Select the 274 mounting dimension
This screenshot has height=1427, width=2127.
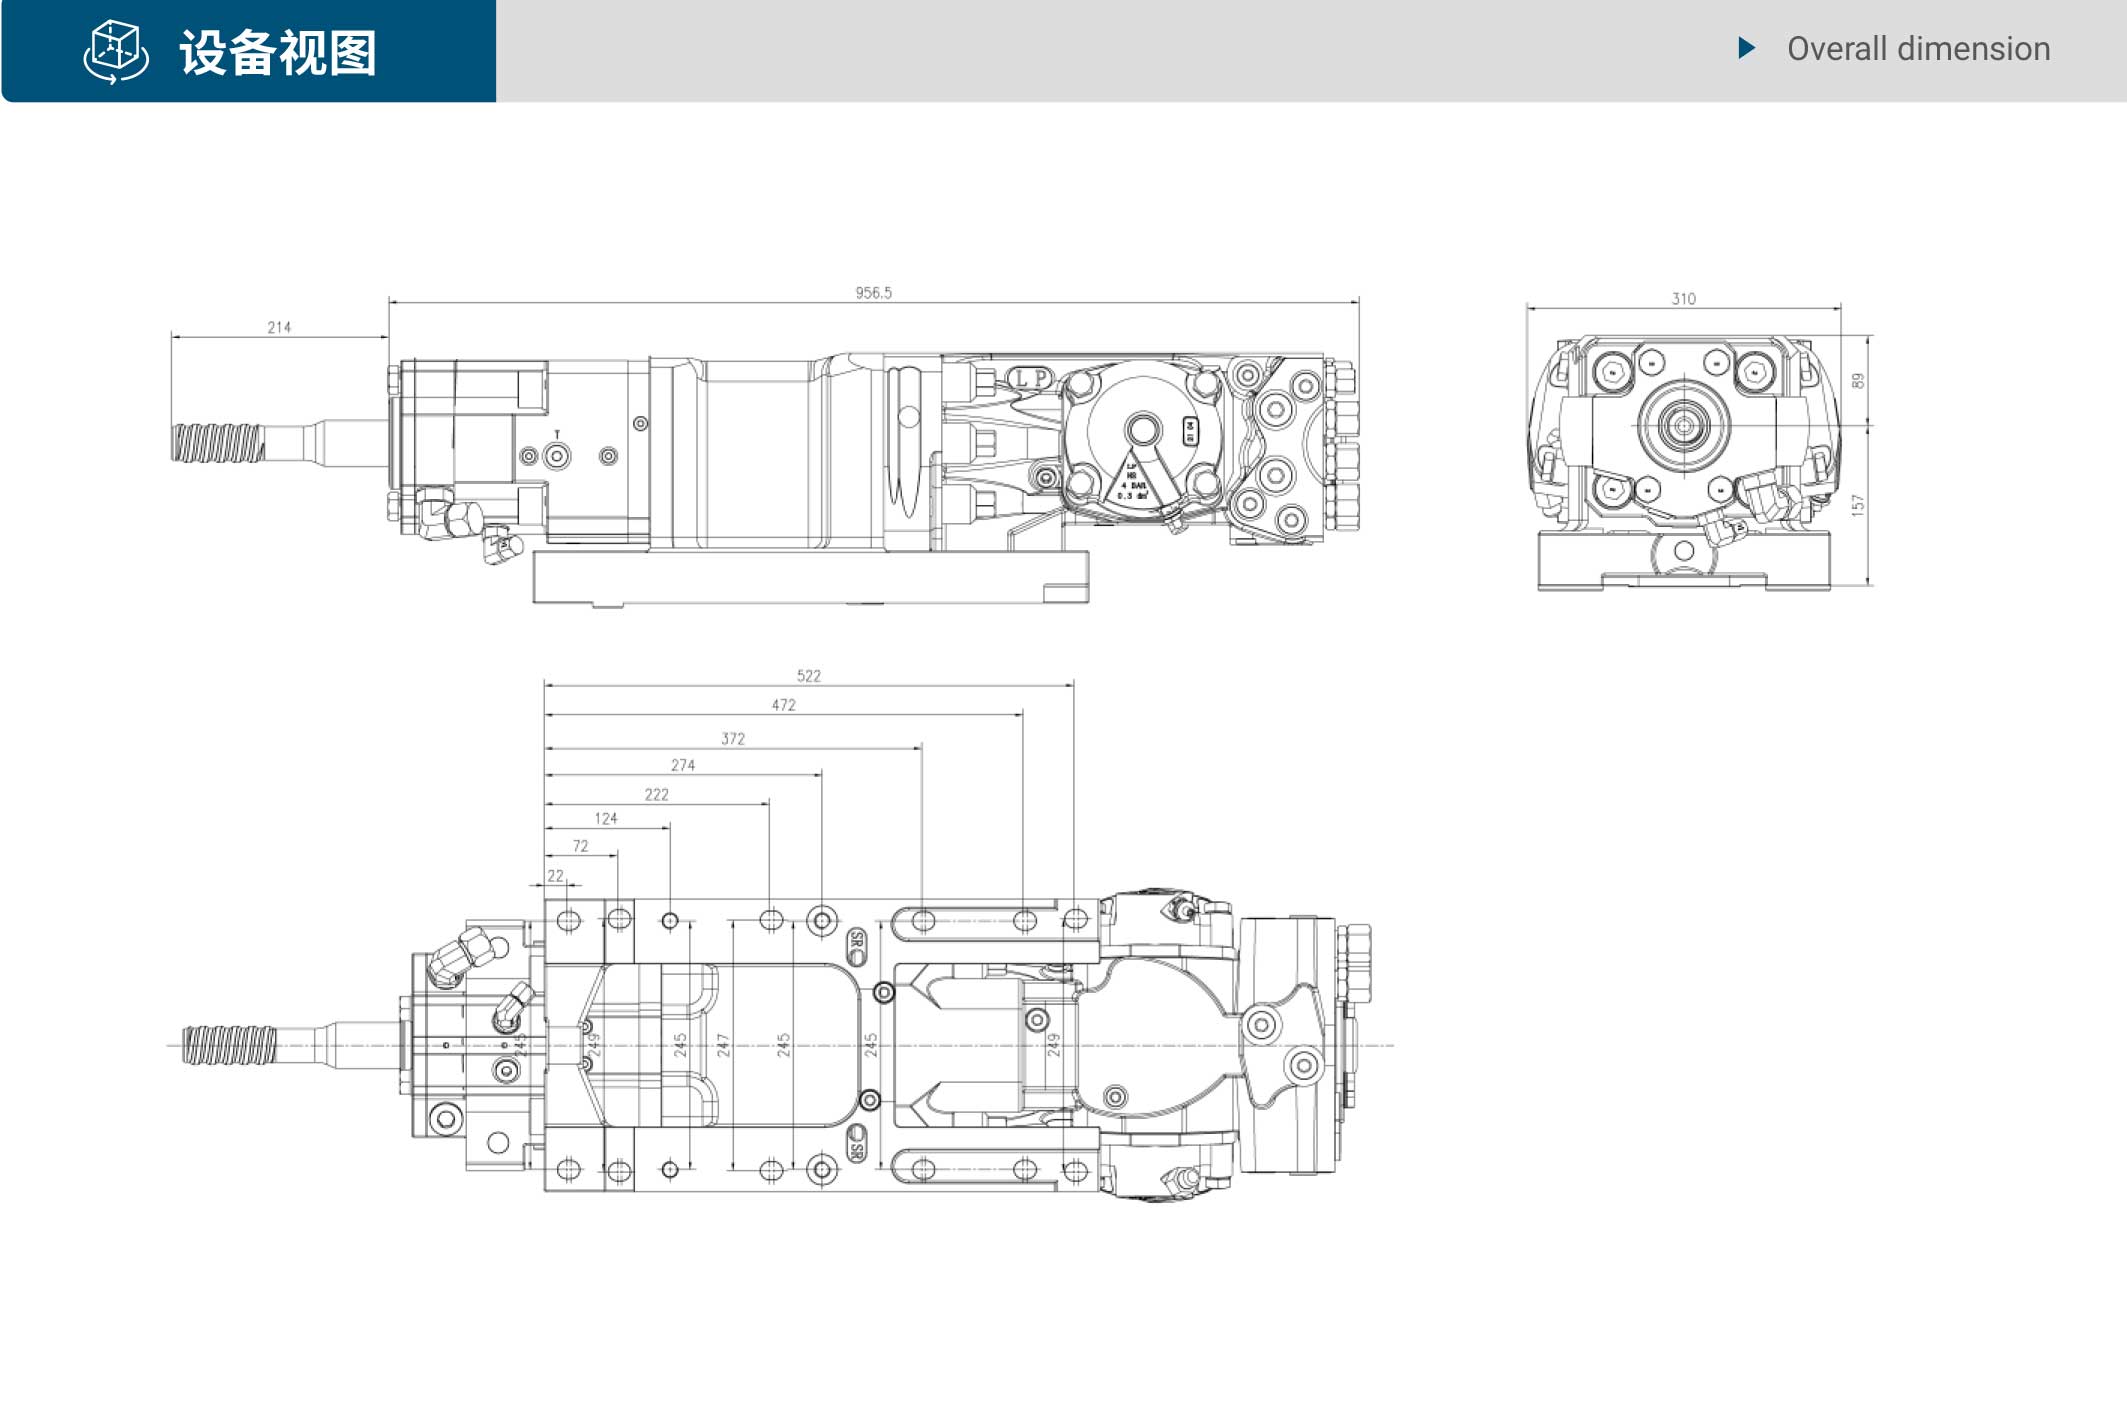(683, 765)
